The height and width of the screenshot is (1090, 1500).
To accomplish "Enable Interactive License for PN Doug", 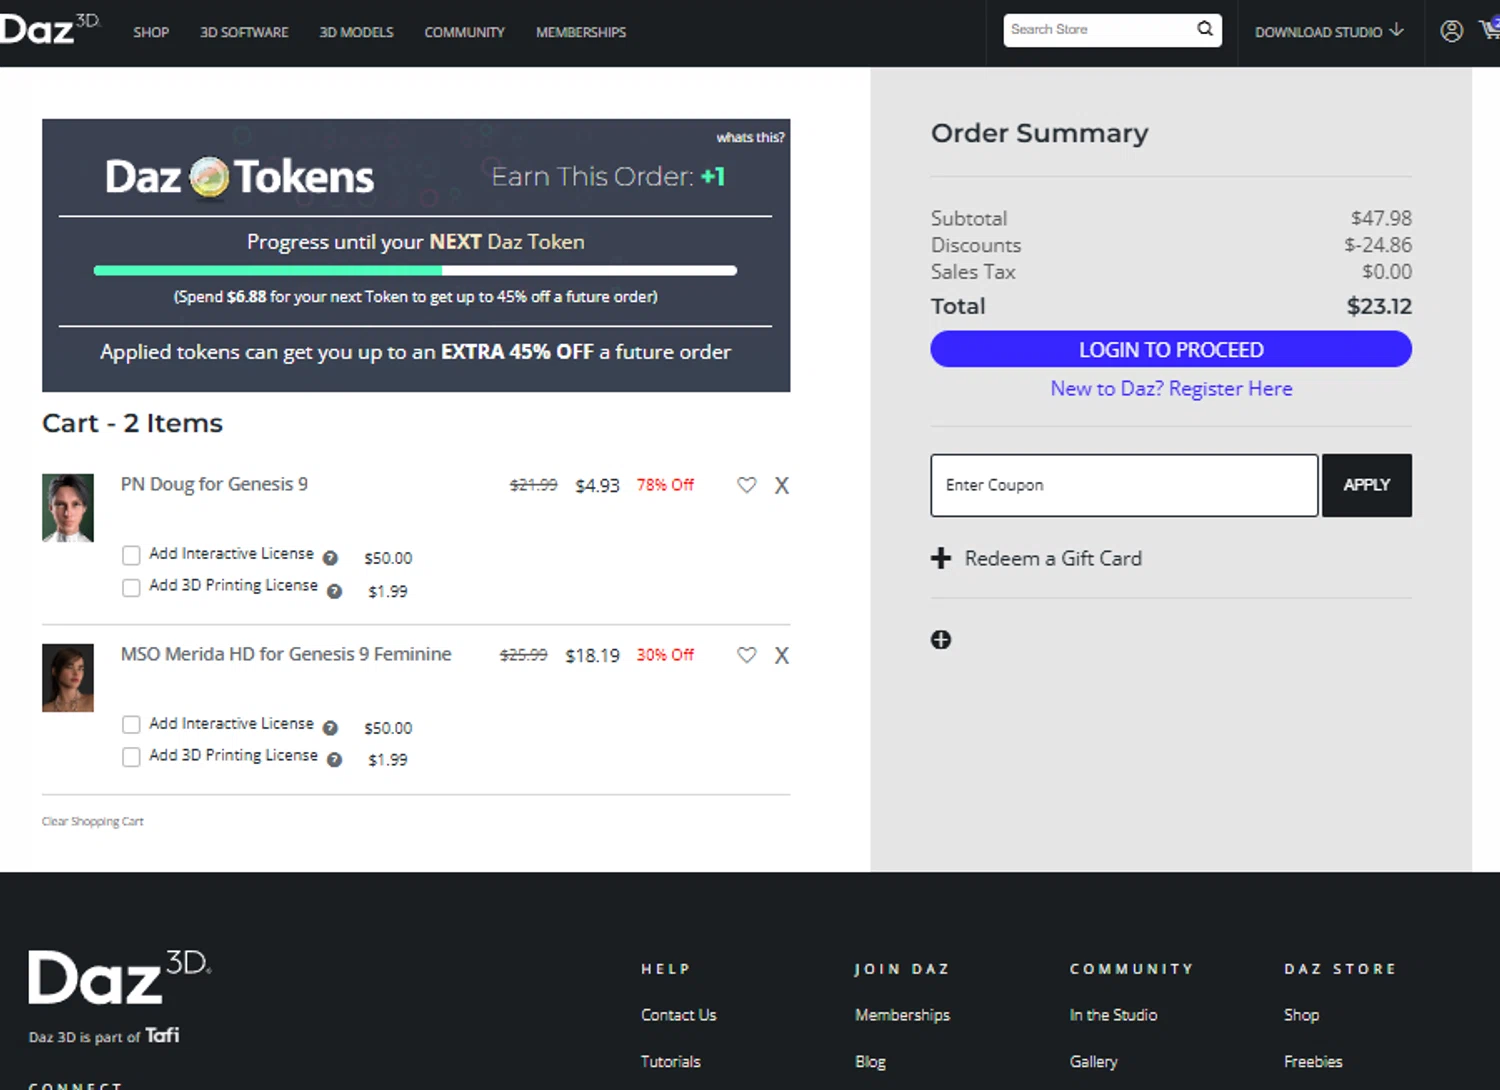I will (x=131, y=555).
